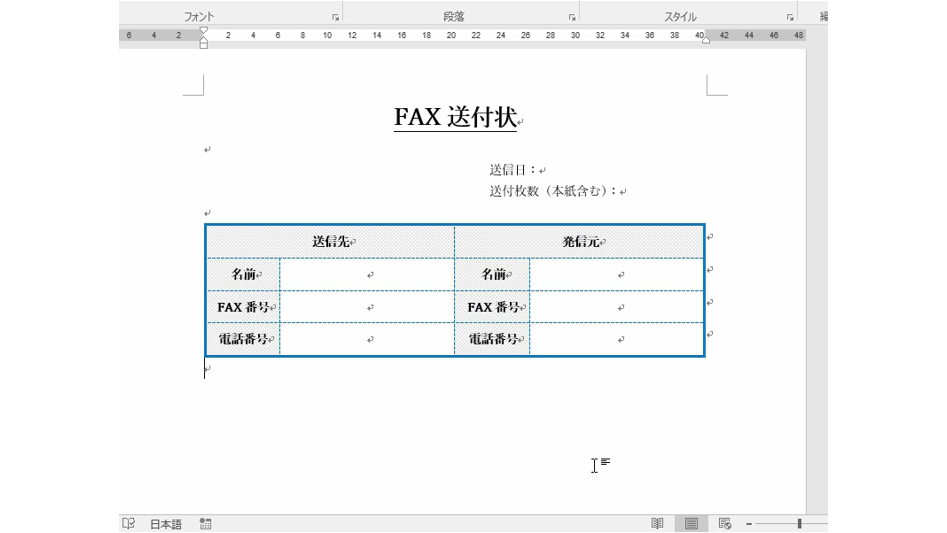The image size is (947, 533).
Task: Select Print Layout view button
Action: pos(691,523)
